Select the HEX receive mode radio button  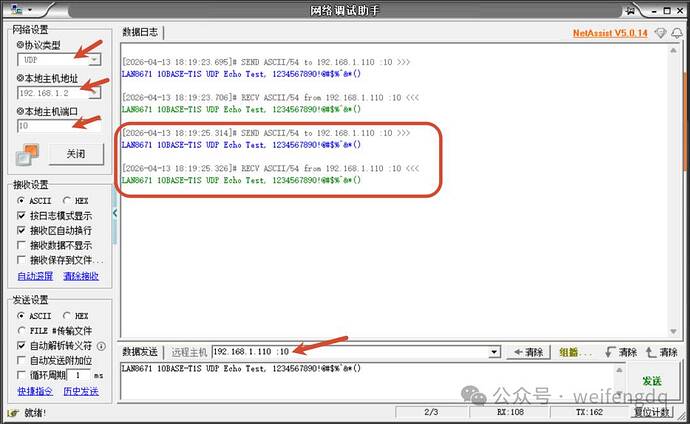(66, 201)
